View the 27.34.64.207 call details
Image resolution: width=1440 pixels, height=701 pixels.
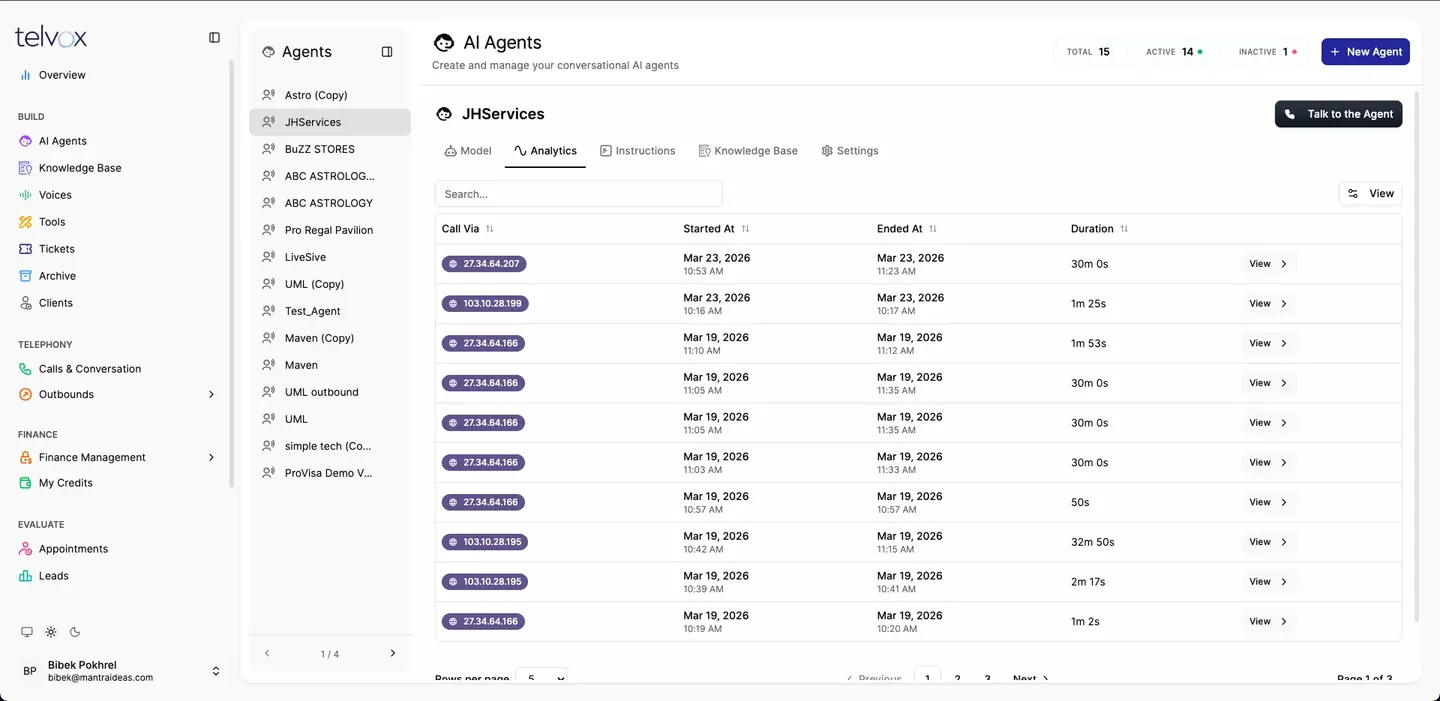[x=1268, y=264]
